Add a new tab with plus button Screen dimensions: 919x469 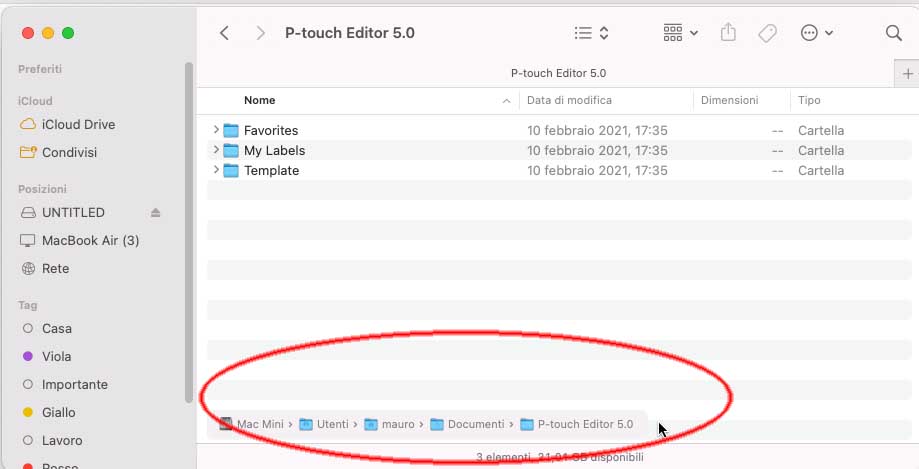pos(908,74)
